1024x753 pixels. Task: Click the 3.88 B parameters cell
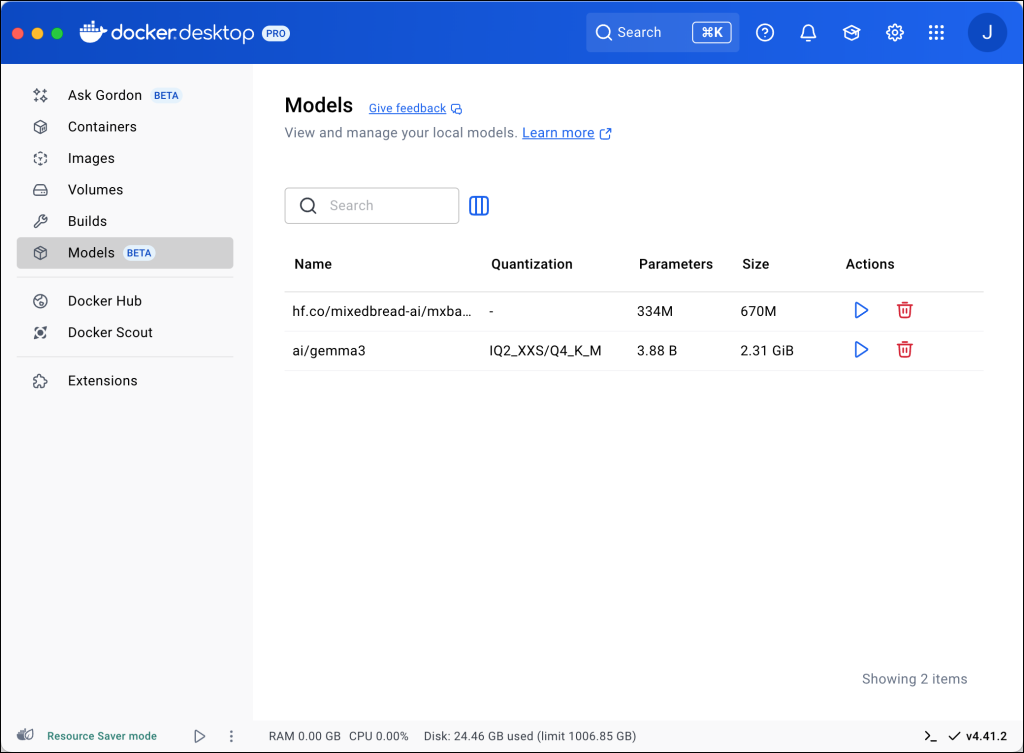657,351
